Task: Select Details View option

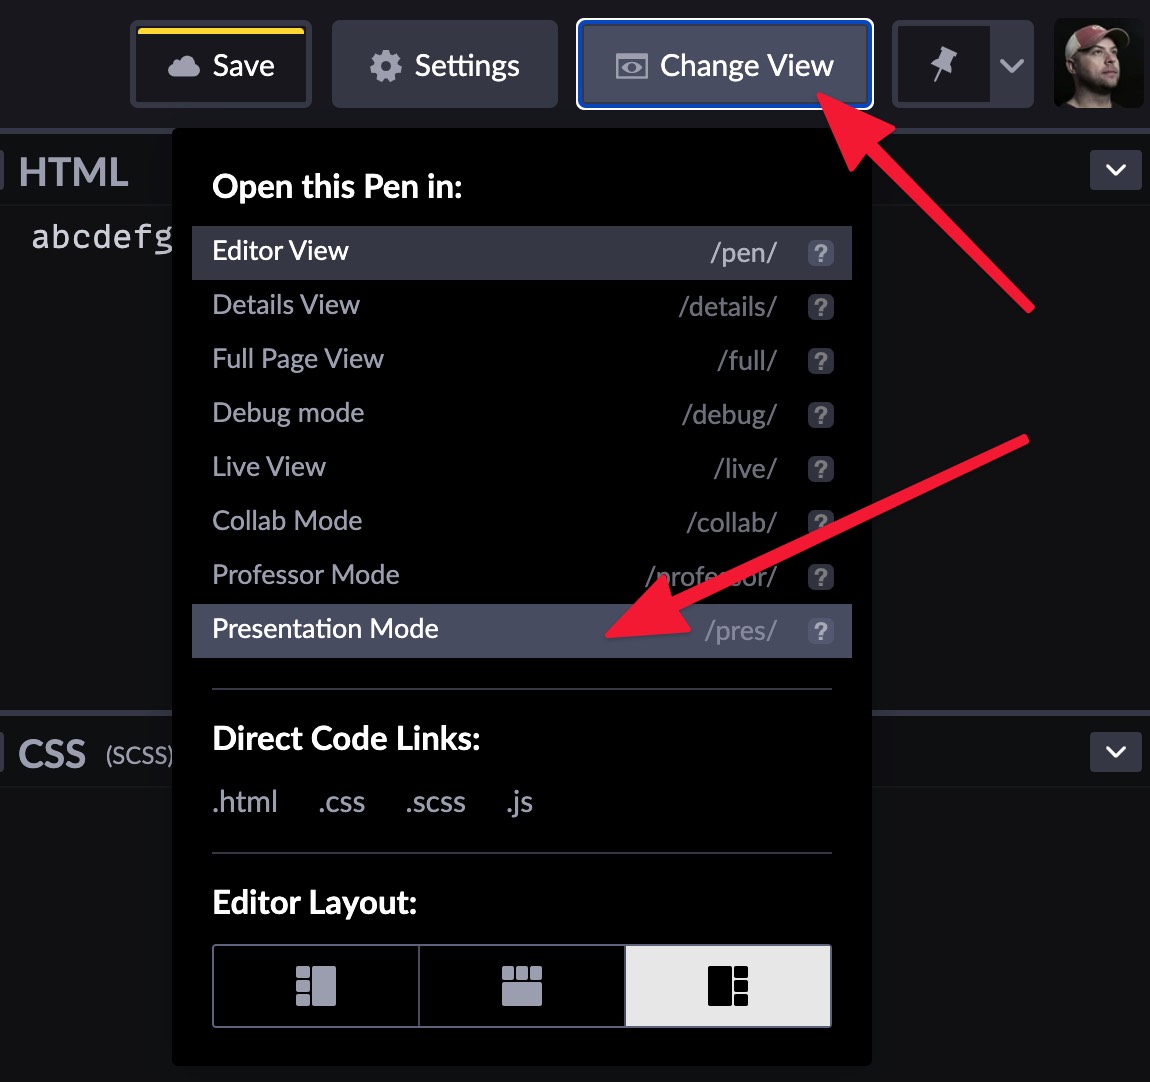Action: coord(521,307)
